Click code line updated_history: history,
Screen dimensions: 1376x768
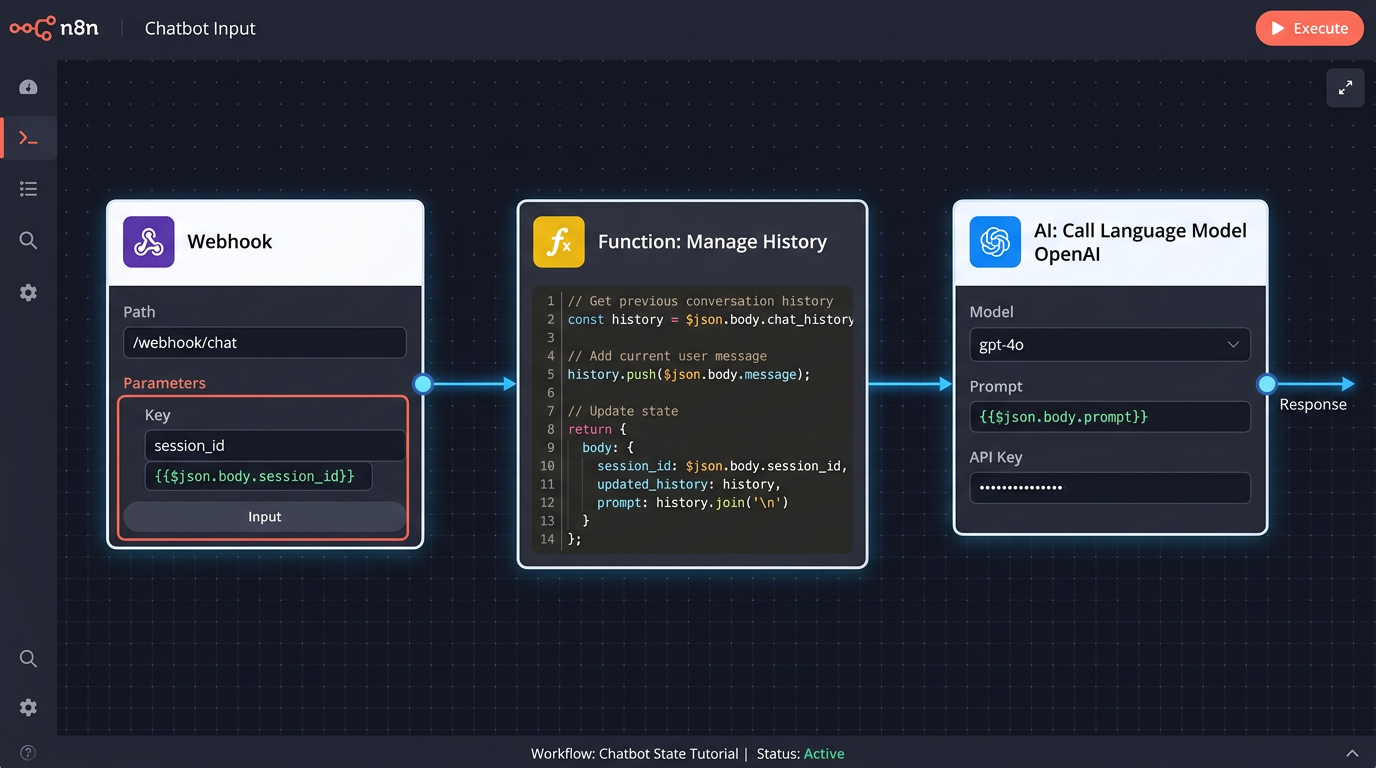[x=689, y=484]
